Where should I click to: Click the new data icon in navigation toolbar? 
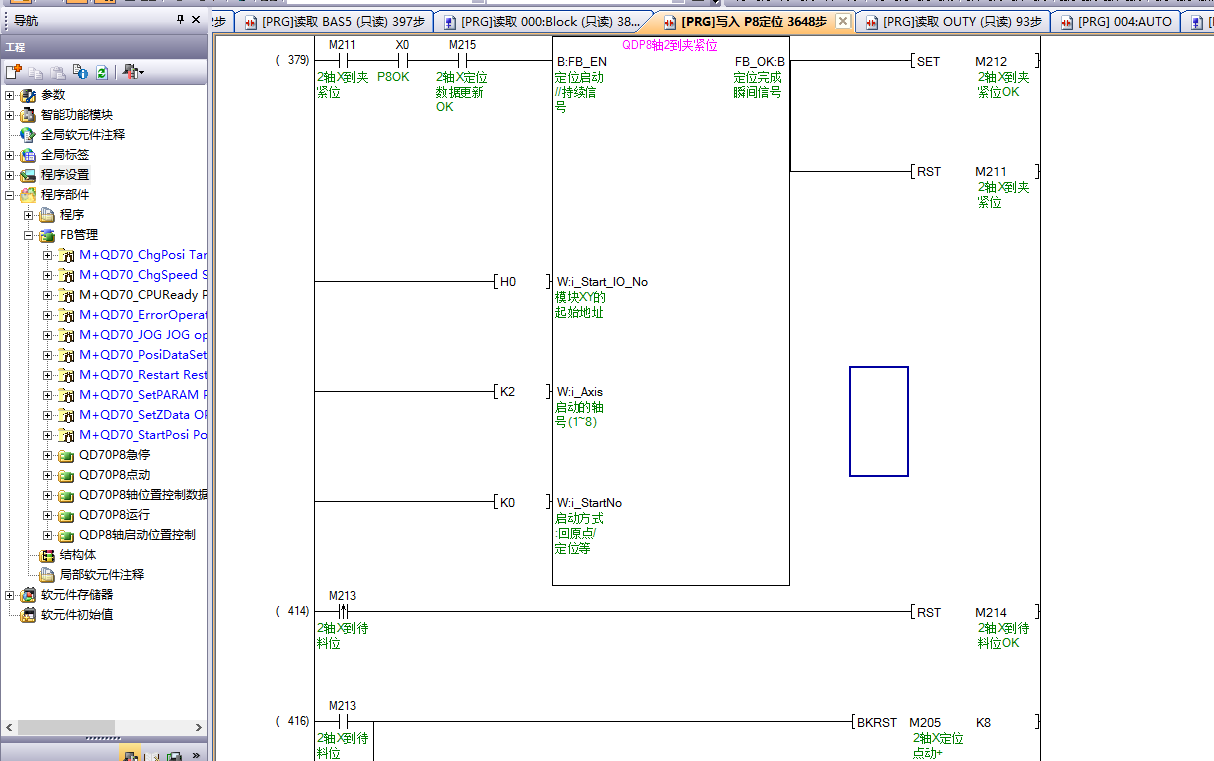point(13,72)
